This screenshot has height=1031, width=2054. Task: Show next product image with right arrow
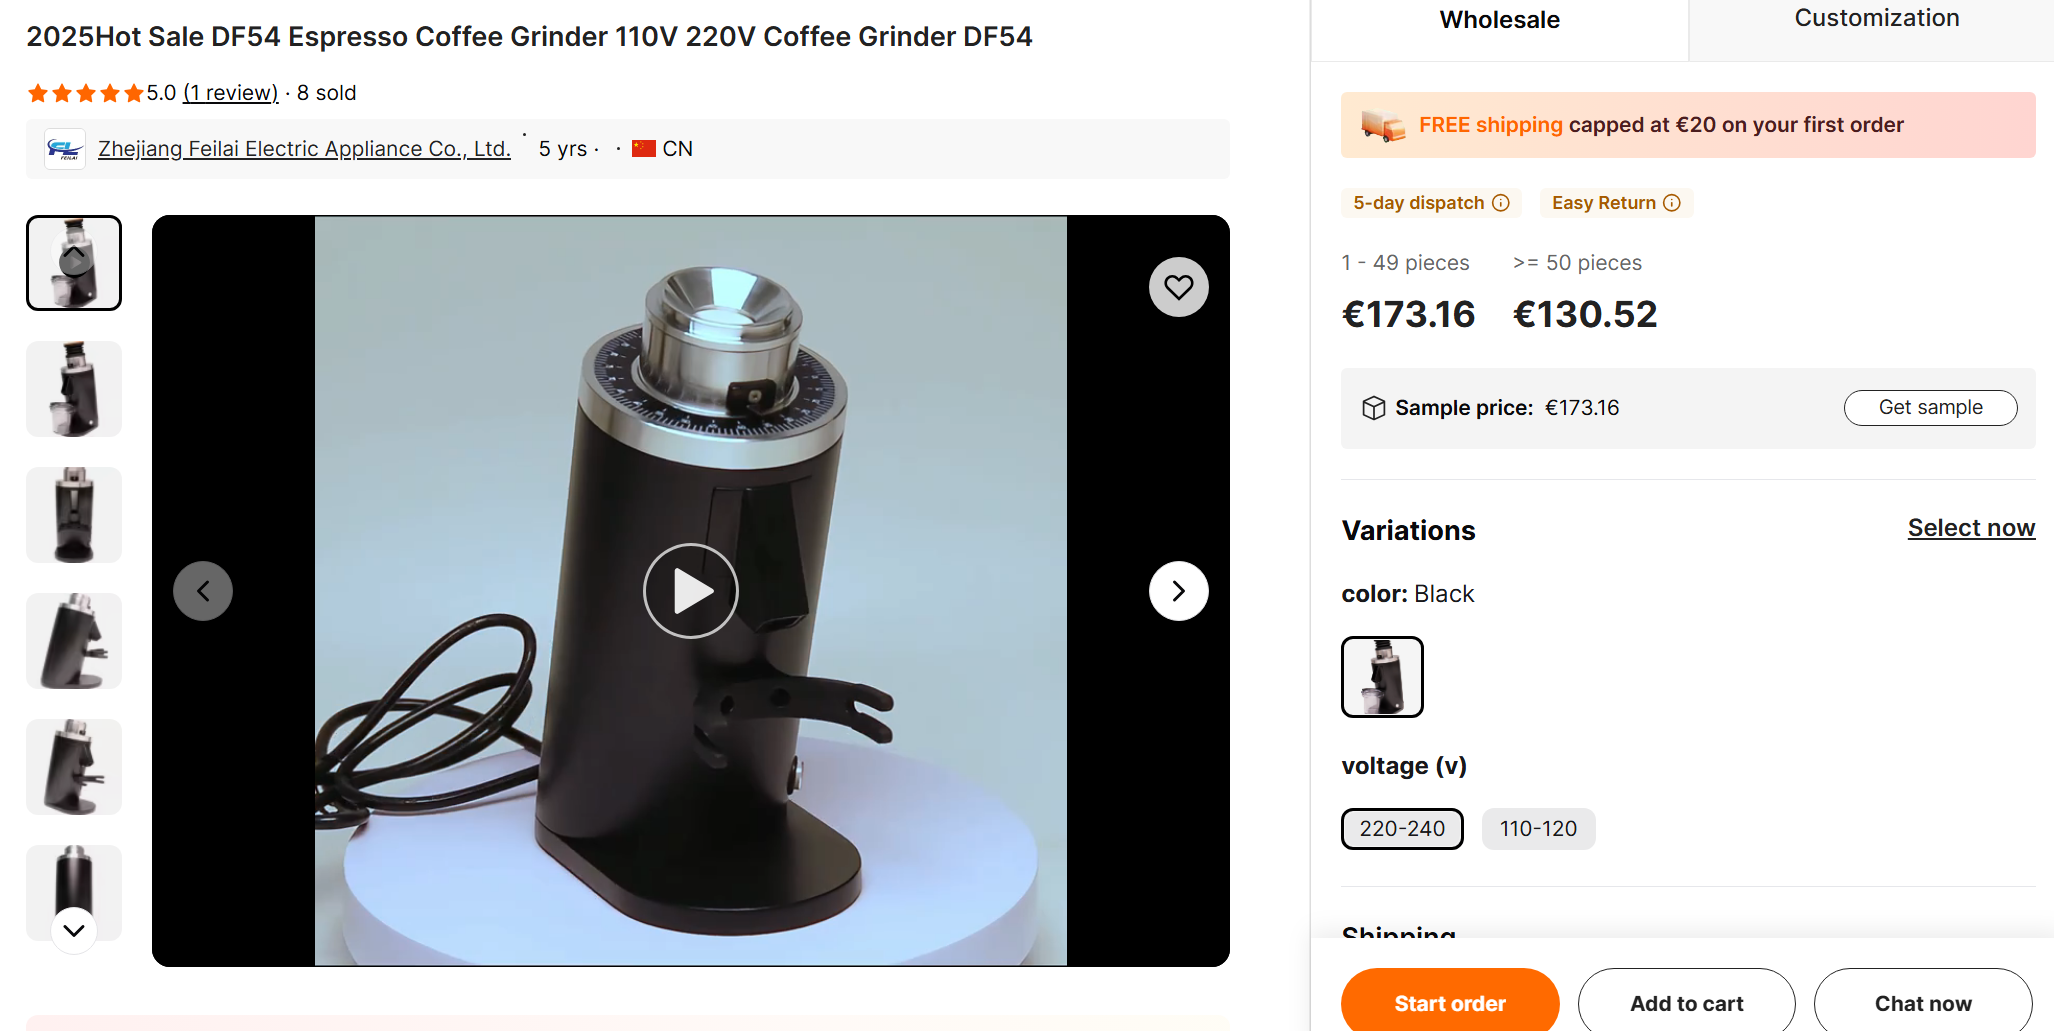1179,591
